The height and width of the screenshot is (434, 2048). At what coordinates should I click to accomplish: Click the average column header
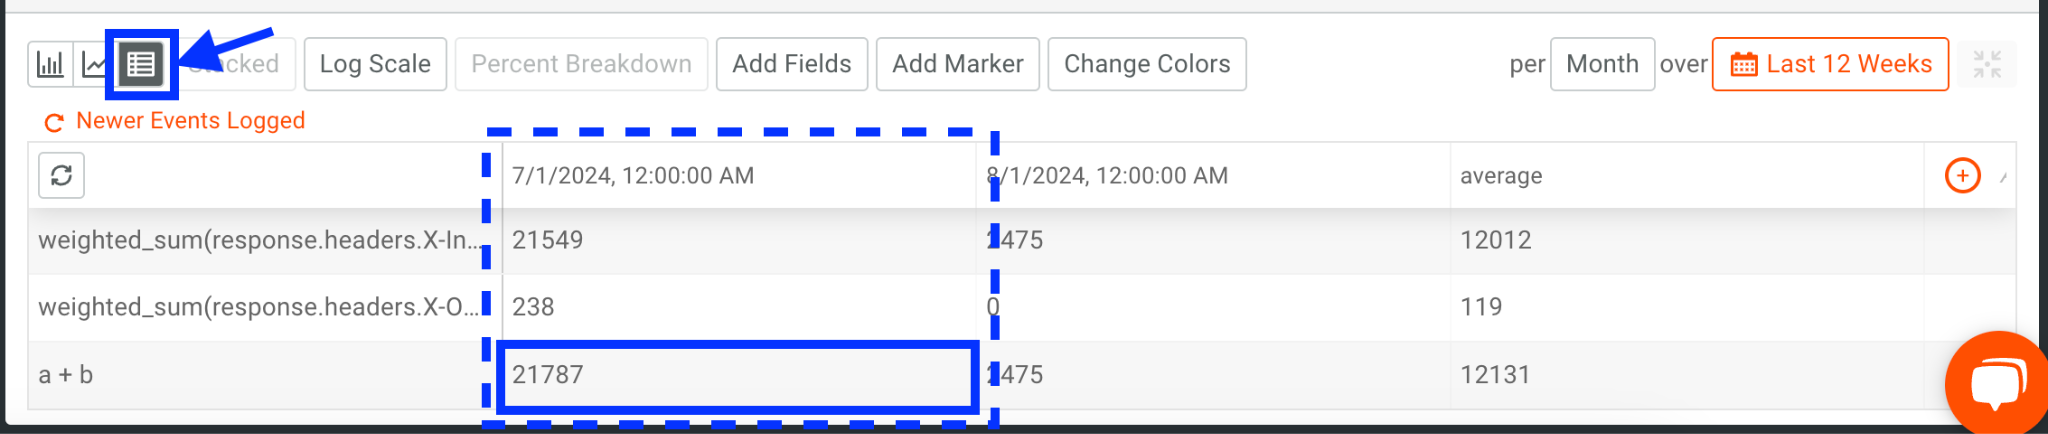pos(1501,176)
